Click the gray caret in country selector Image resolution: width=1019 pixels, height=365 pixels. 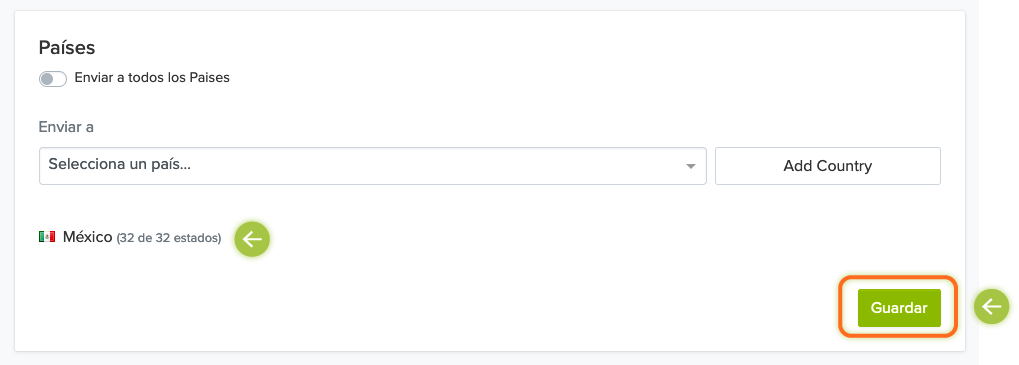690,166
